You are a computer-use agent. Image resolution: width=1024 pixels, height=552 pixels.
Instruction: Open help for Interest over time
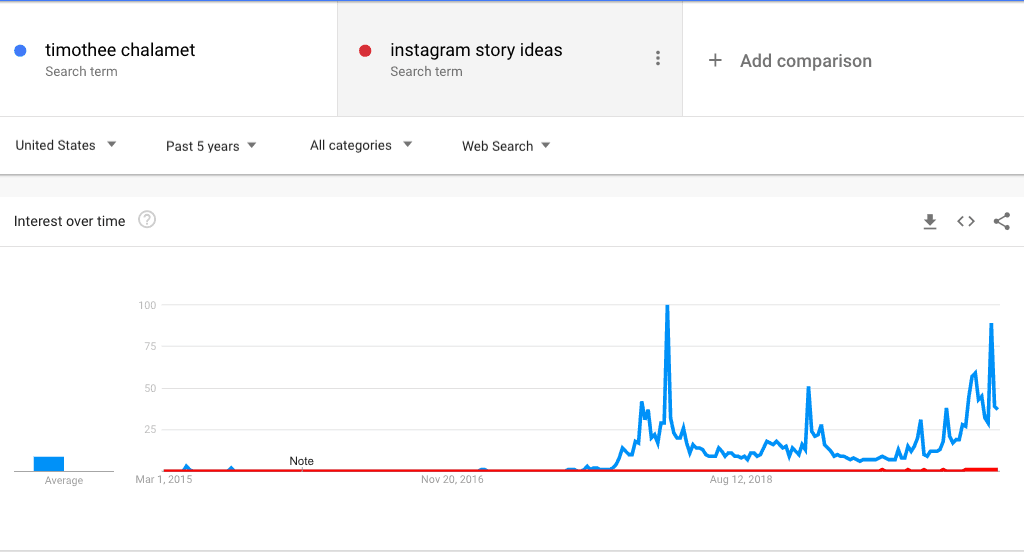point(147,219)
